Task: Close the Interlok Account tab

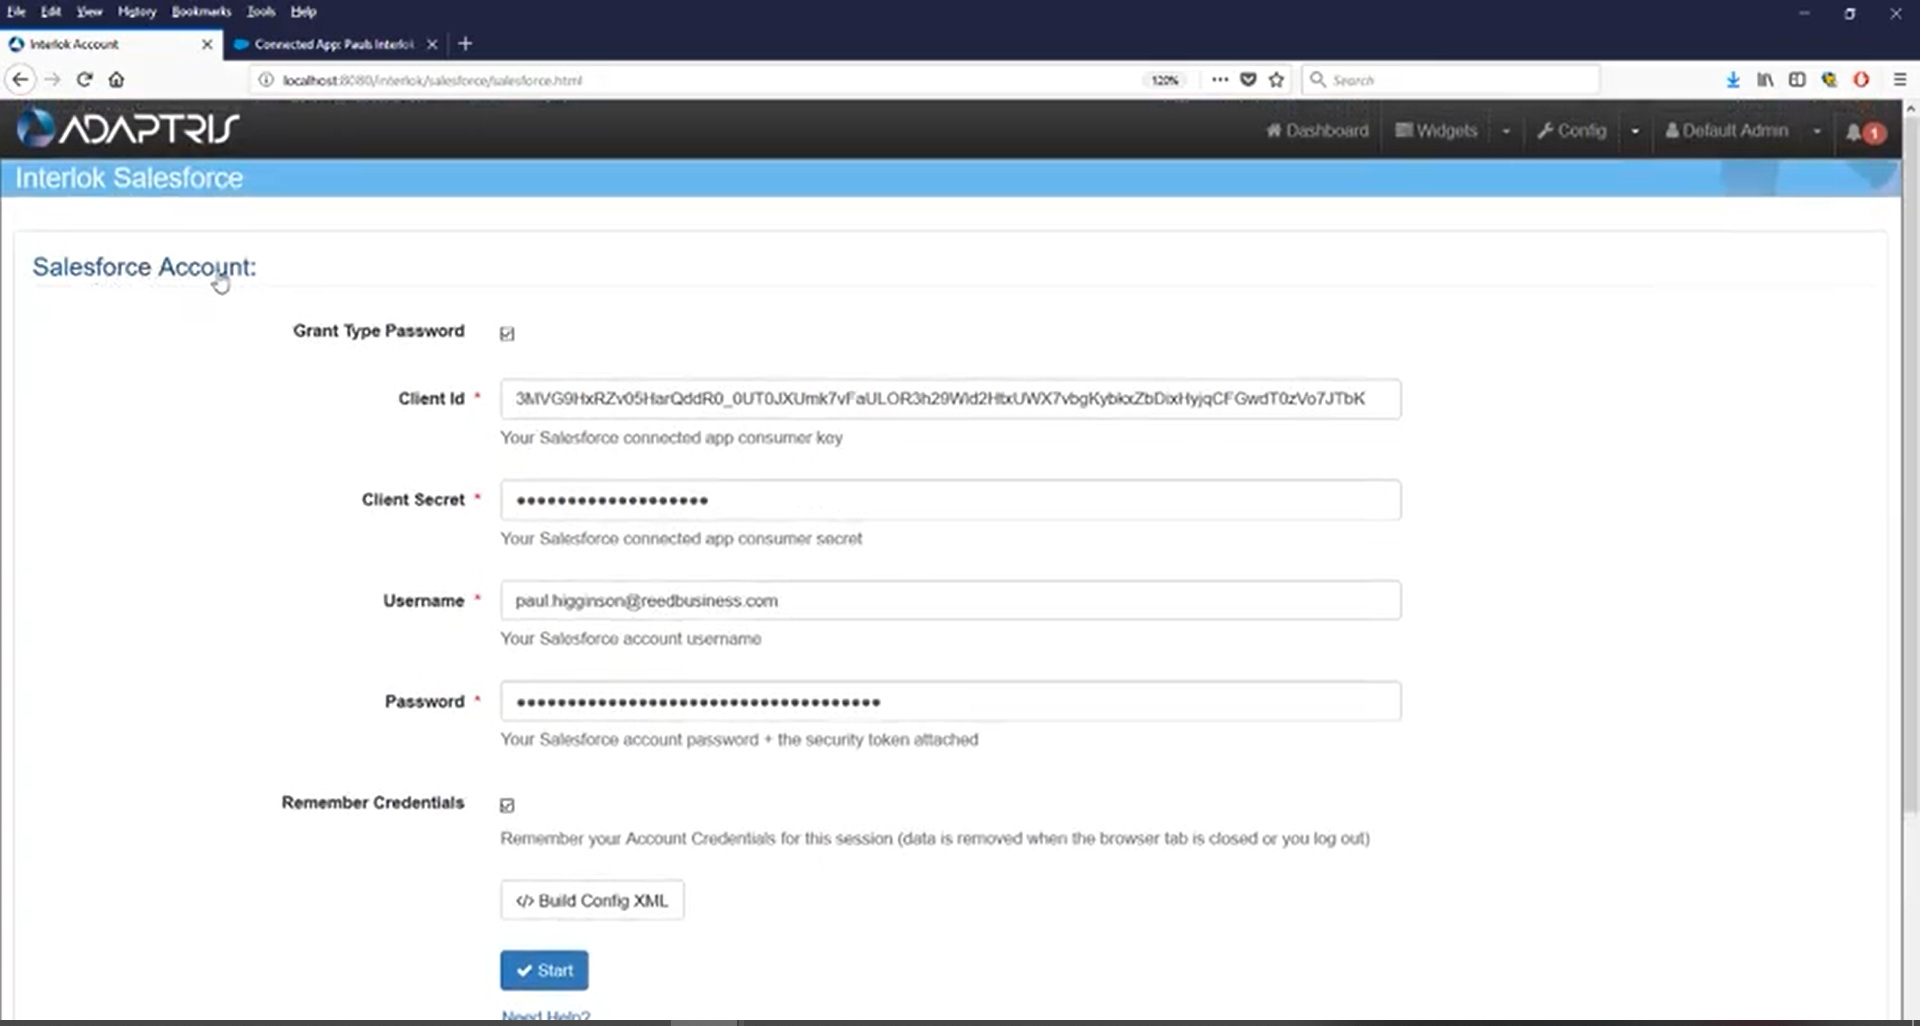Action: [207, 44]
